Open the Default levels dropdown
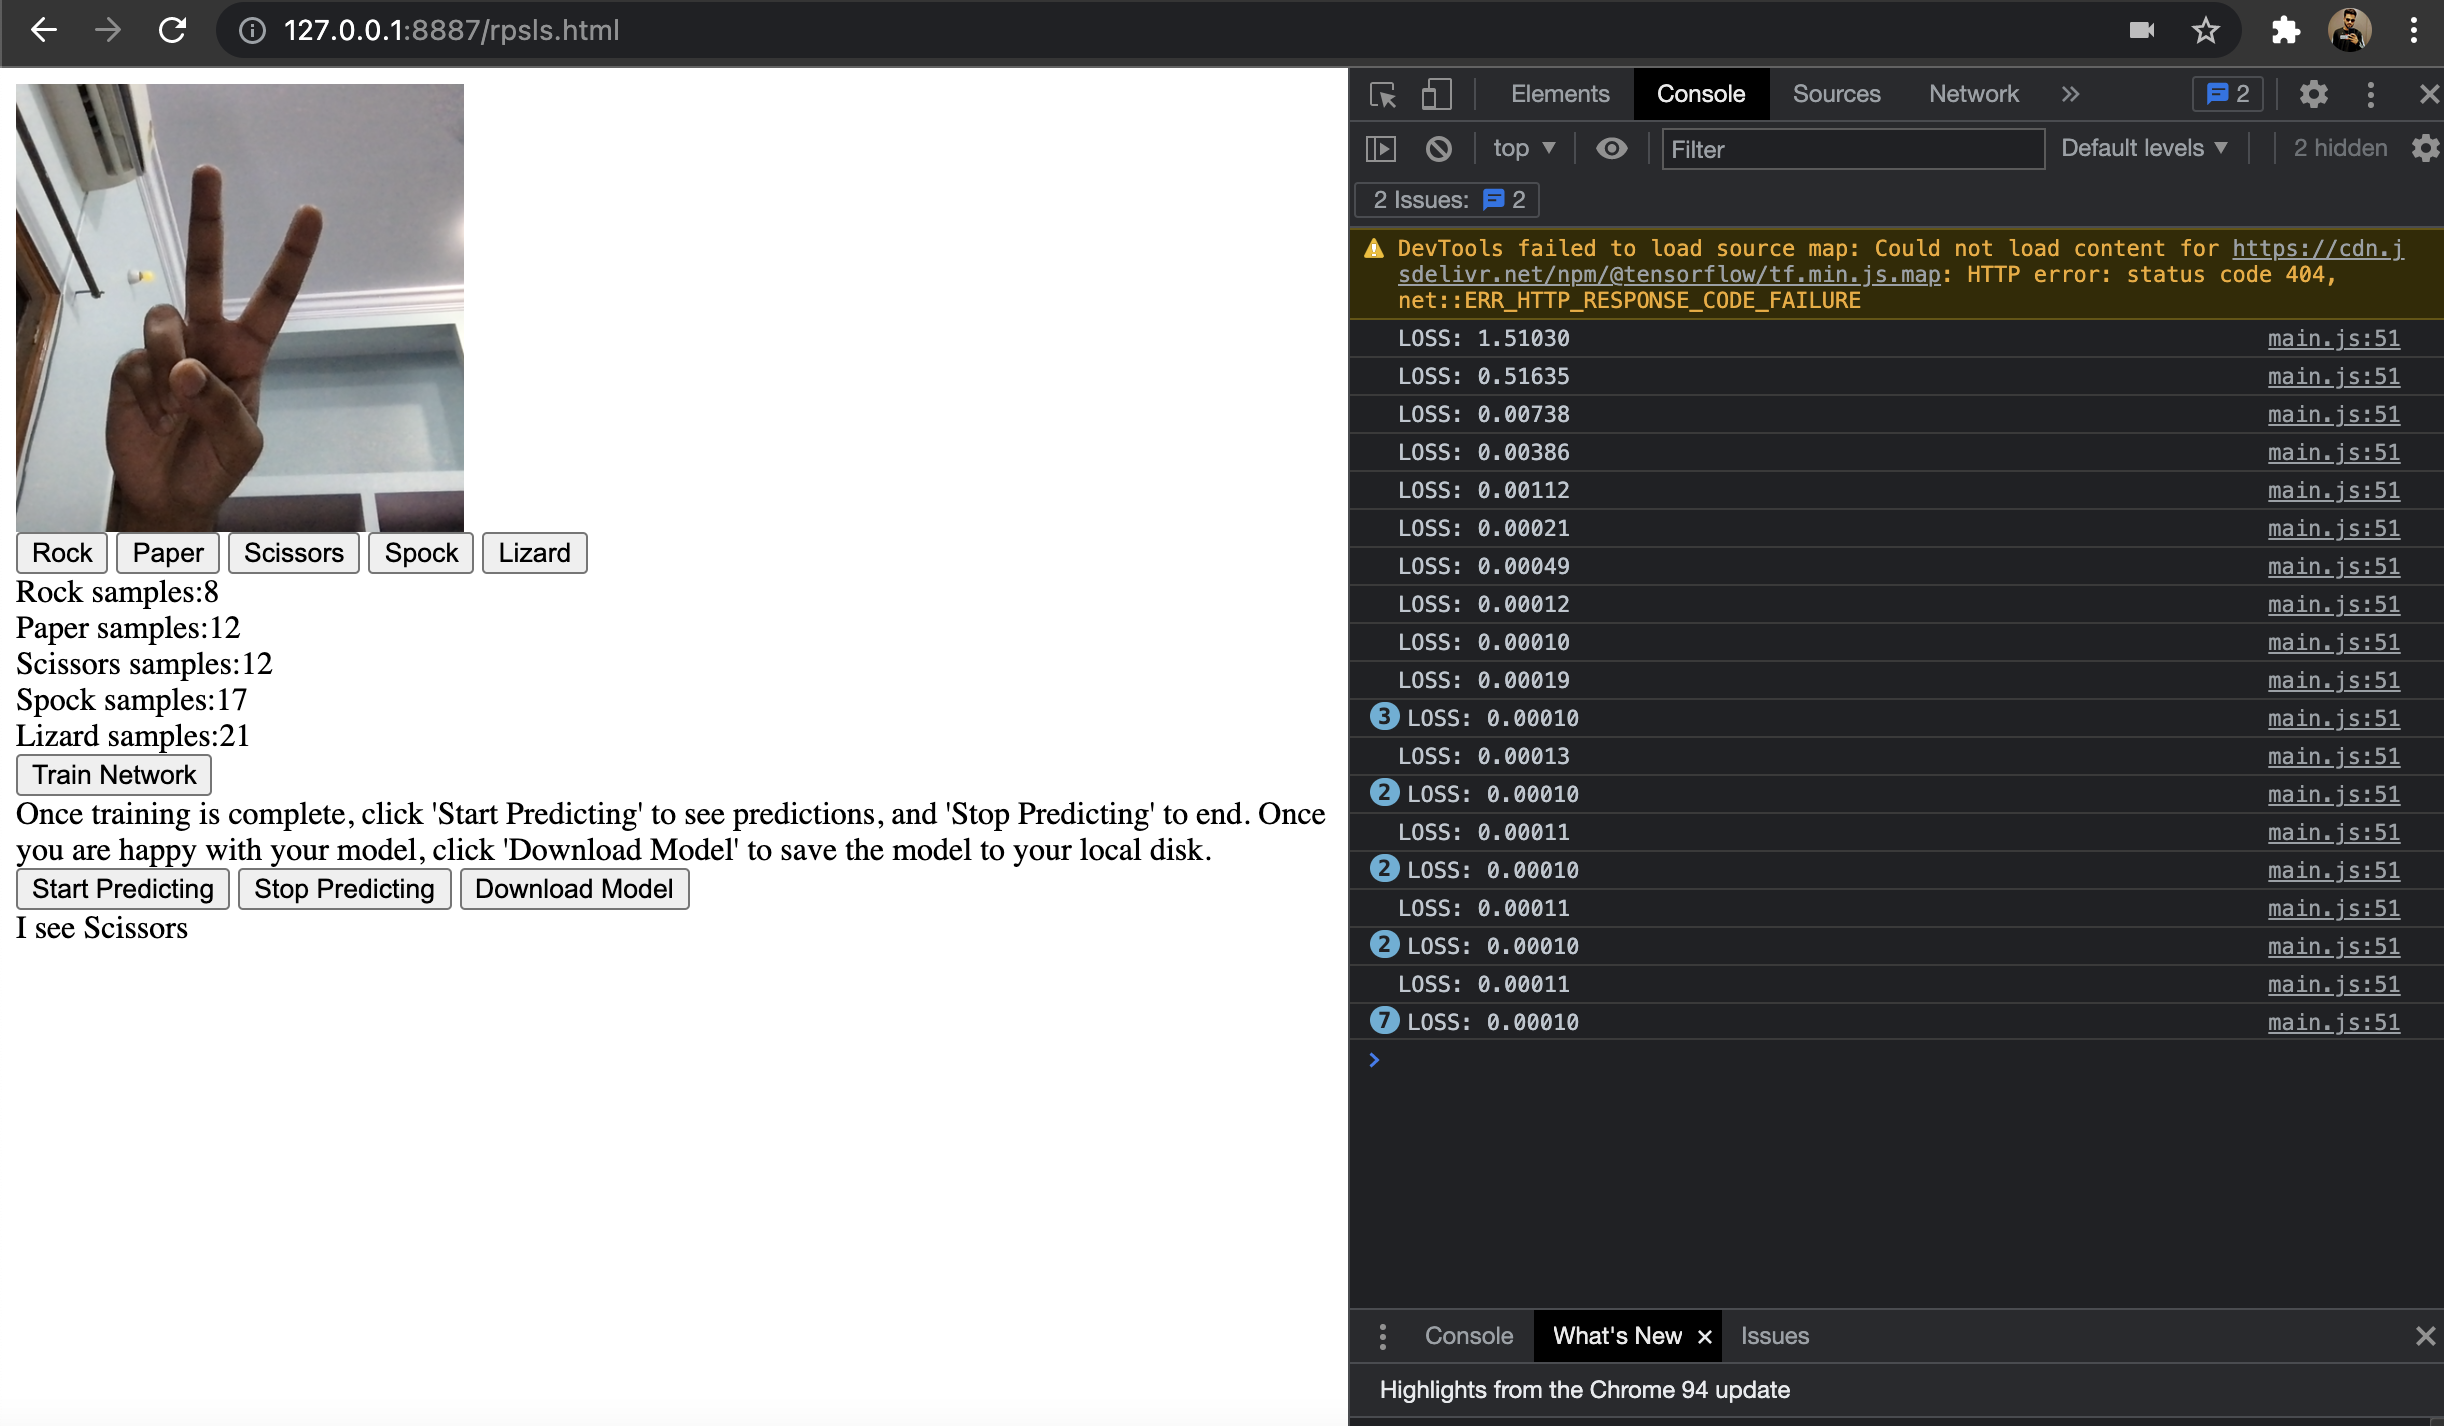2444x1426 pixels. (2143, 147)
